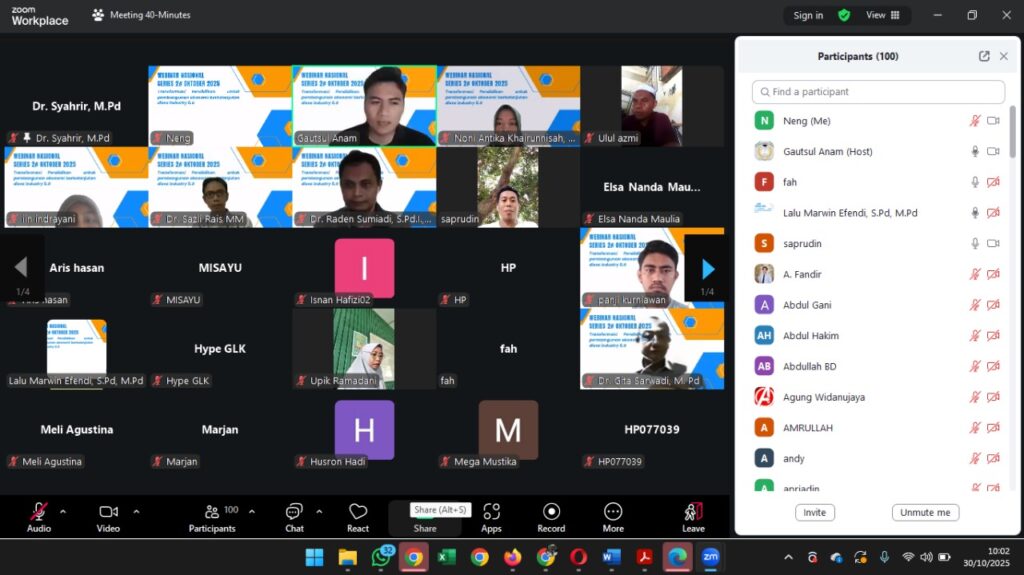Screen dimensions: 1024x575
Task: Click the Invite button
Action: [815, 512]
